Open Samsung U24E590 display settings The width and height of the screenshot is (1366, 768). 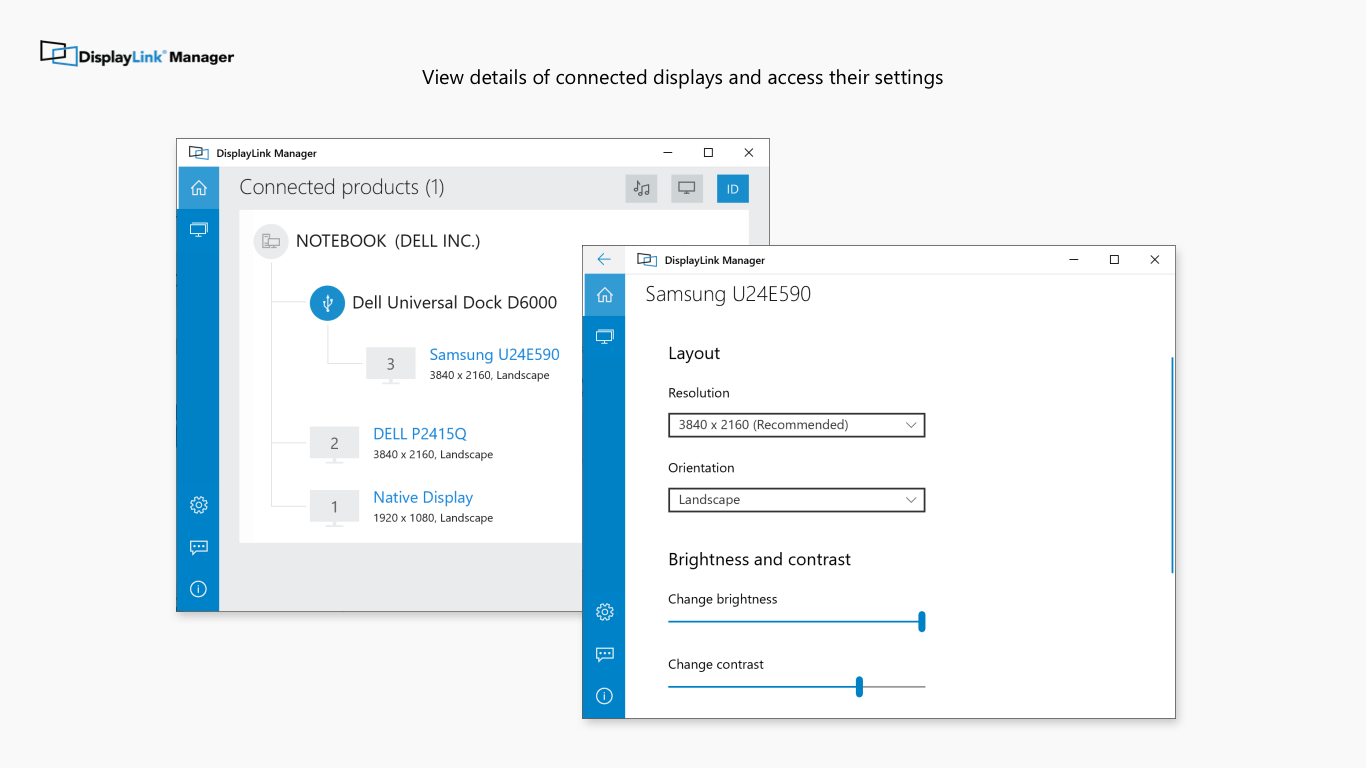[494, 354]
